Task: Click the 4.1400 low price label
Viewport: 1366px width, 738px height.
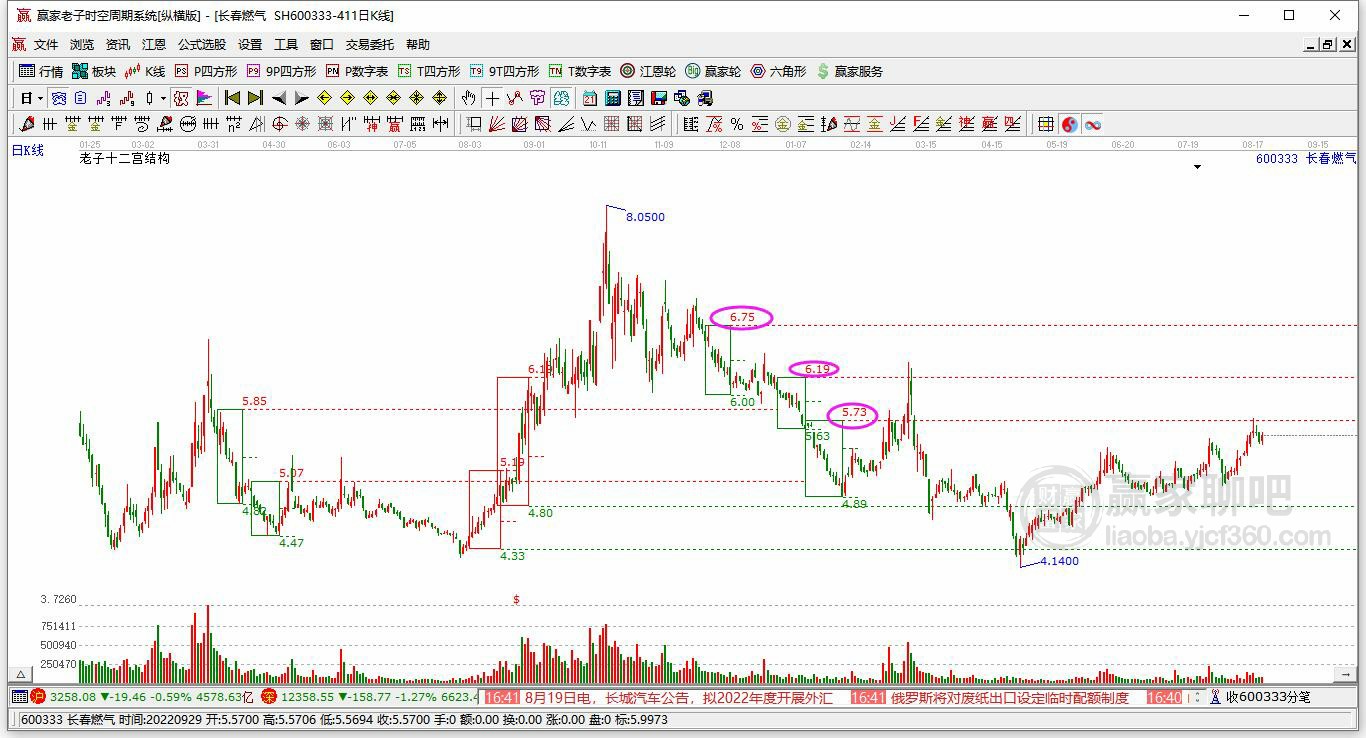Action: (x=1059, y=561)
